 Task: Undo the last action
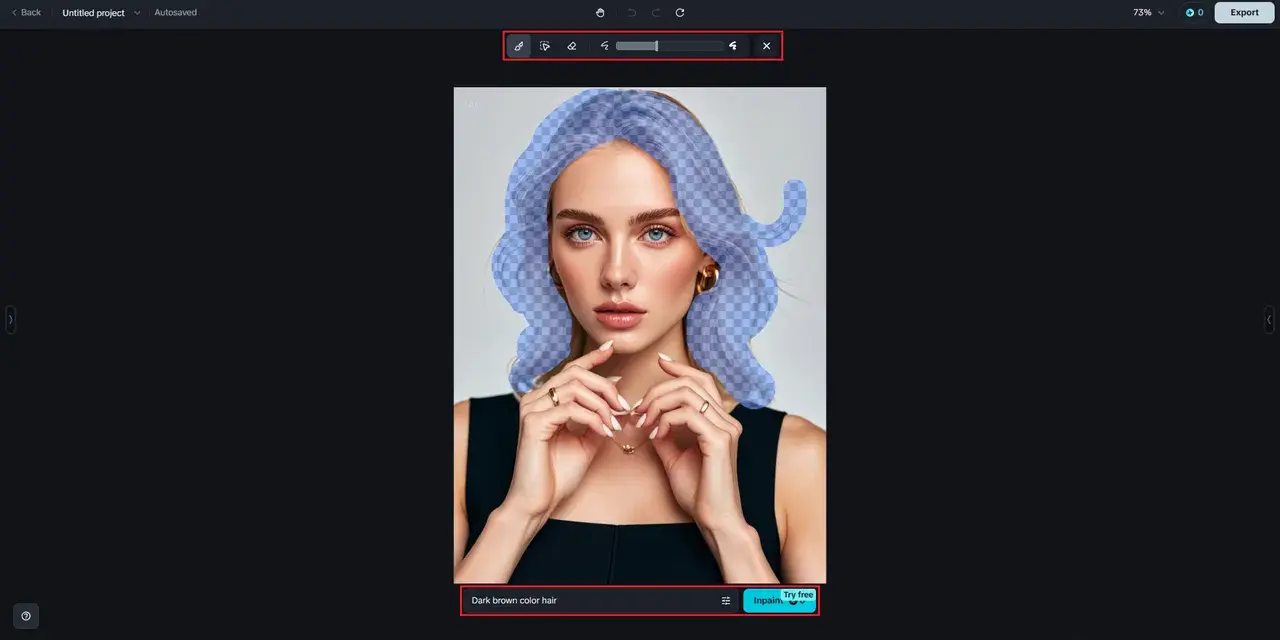(x=632, y=13)
